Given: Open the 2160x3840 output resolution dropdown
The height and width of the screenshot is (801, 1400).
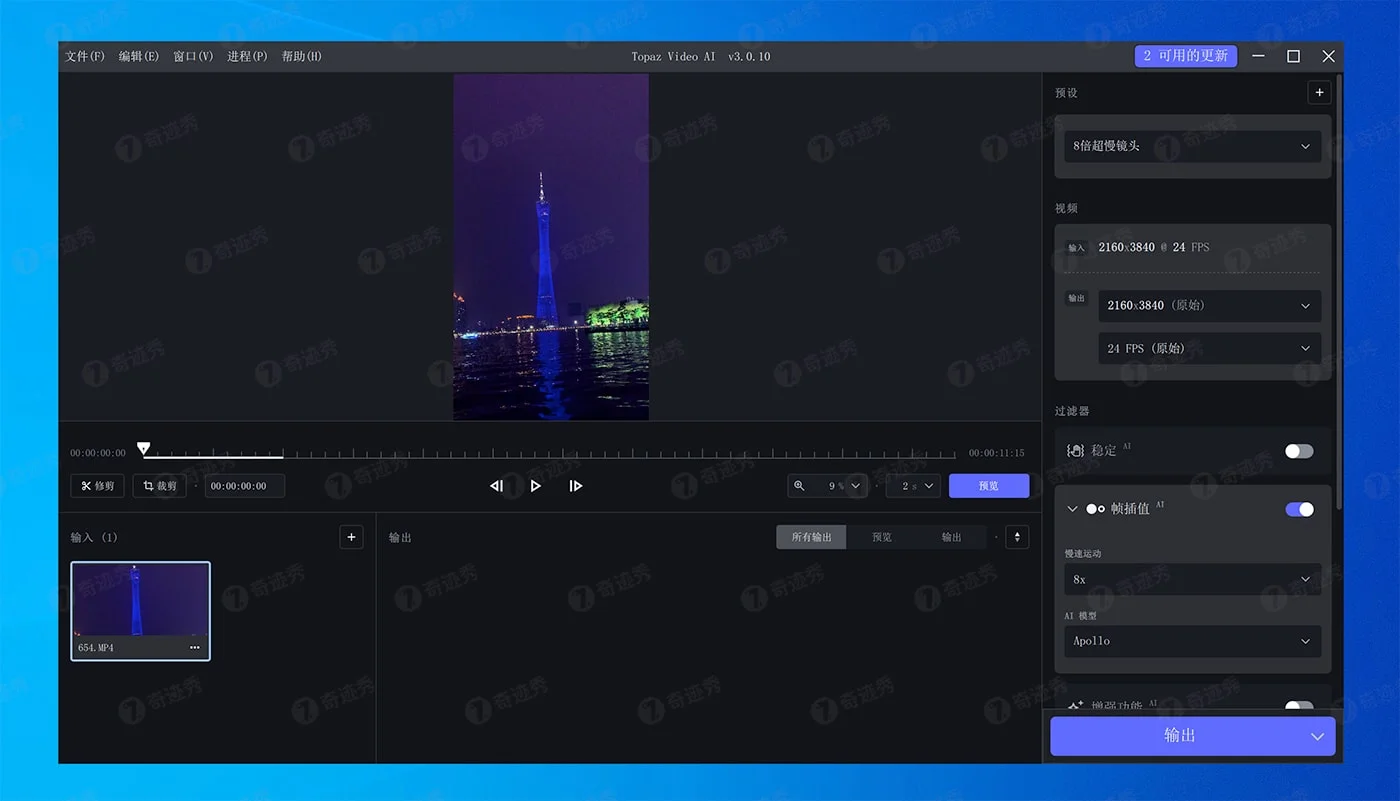Looking at the screenshot, I should [1208, 306].
